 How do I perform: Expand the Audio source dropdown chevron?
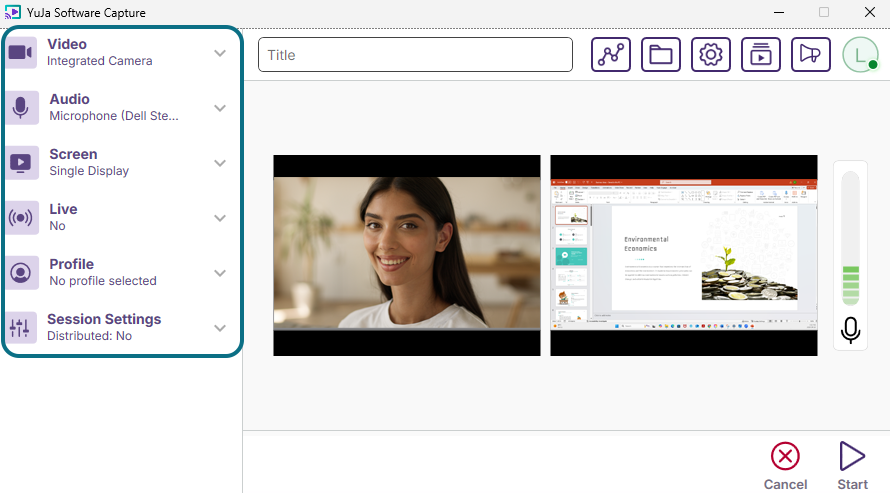point(220,108)
